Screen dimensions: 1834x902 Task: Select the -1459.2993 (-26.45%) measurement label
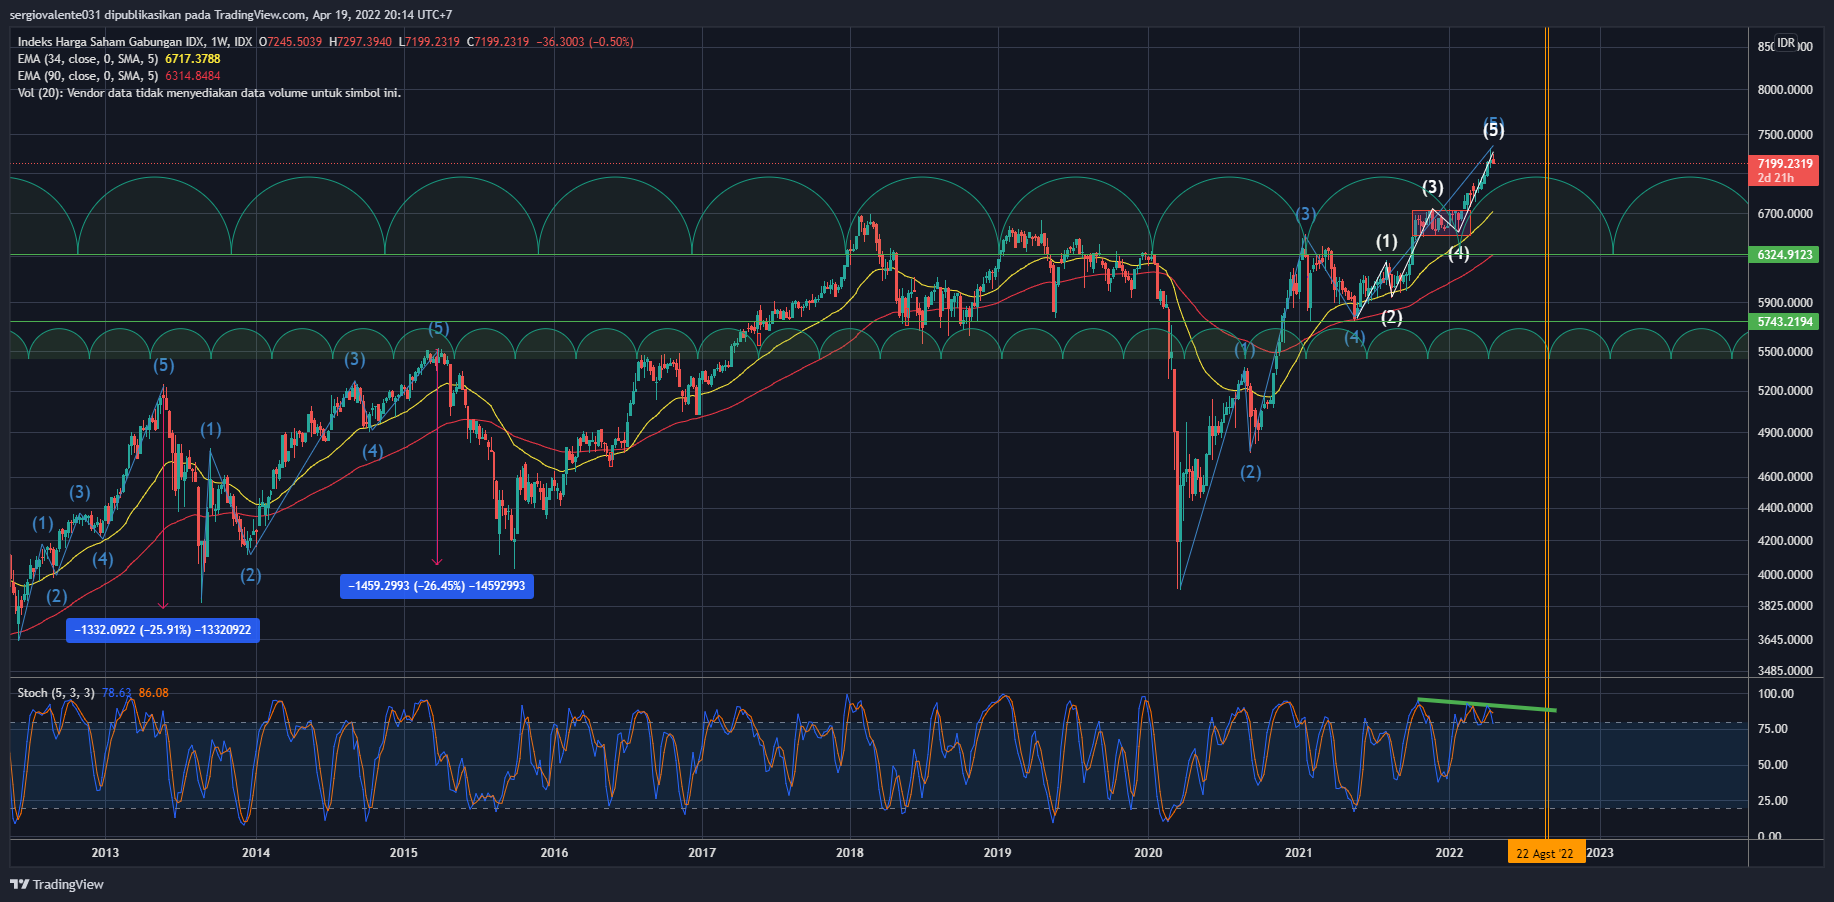tap(437, 586)
